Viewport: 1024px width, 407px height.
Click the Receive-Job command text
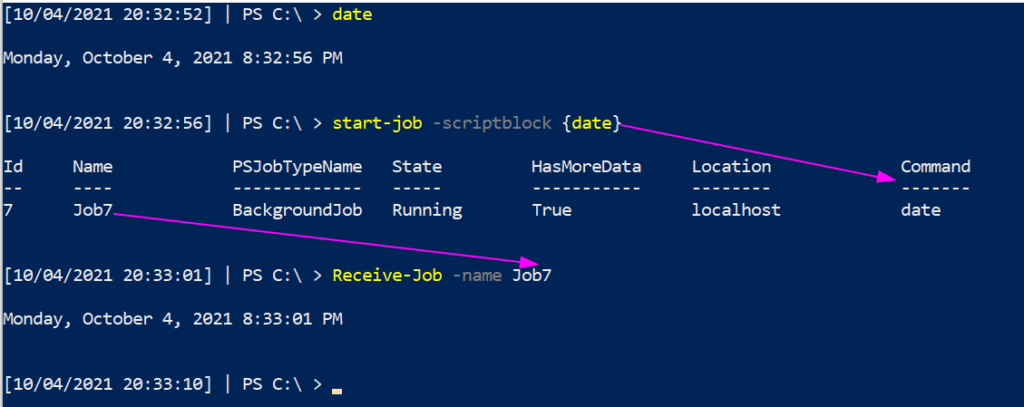pos(387,274)
